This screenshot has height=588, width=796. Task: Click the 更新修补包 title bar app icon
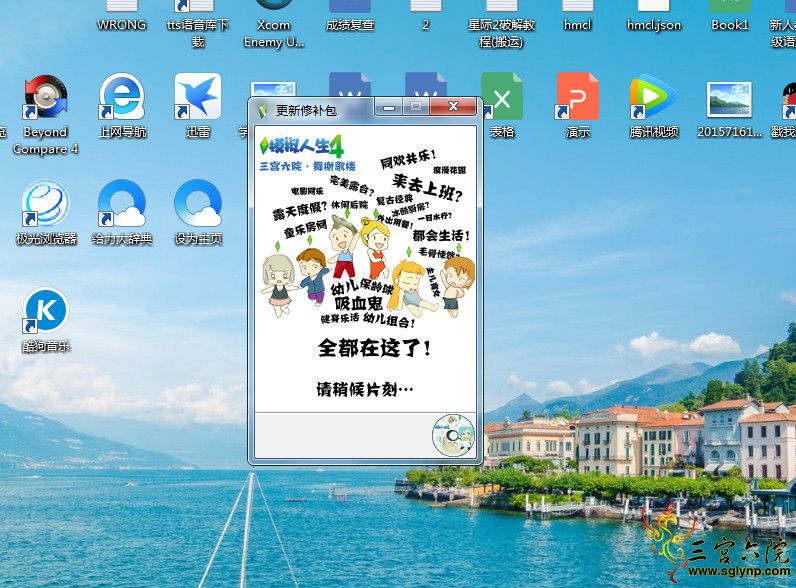[262, 110]
